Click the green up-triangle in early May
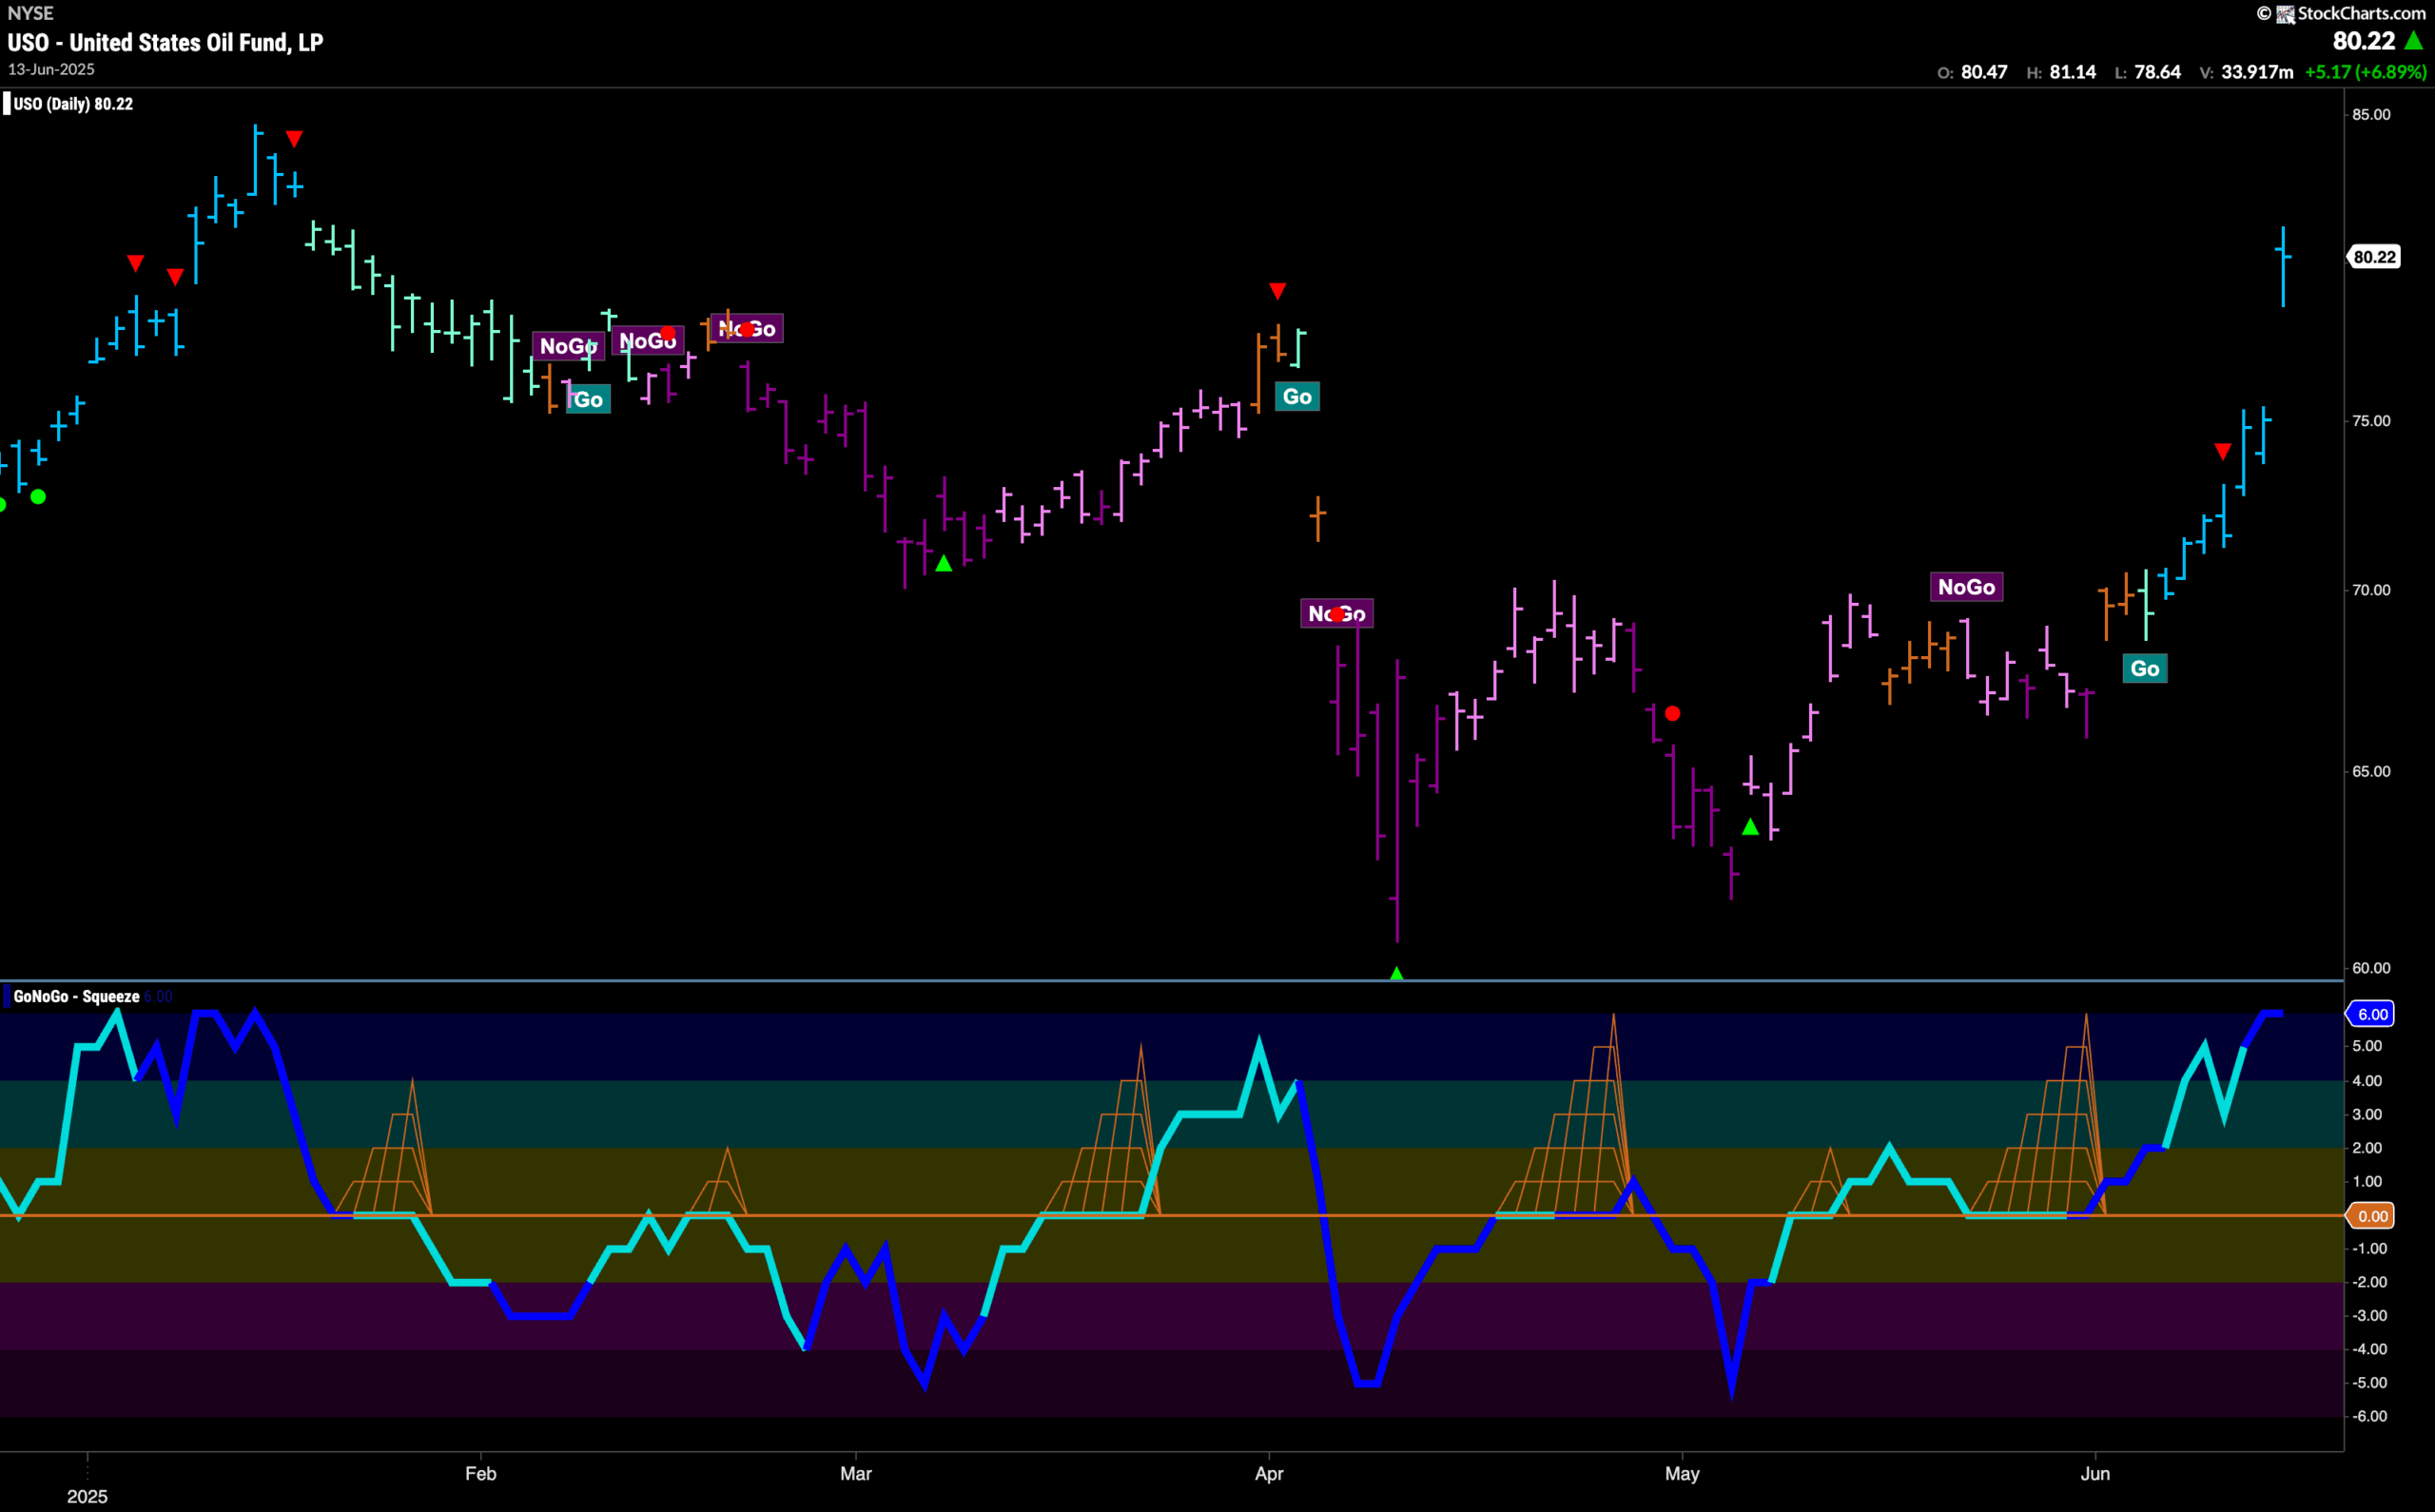Viewport: 2435px width, 1512px height. tap(1750, 827)
